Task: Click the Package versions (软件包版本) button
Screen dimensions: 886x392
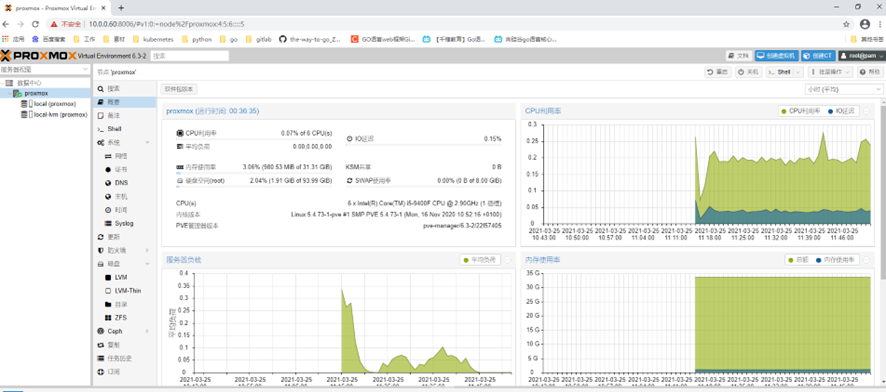Action: [179, 89]
